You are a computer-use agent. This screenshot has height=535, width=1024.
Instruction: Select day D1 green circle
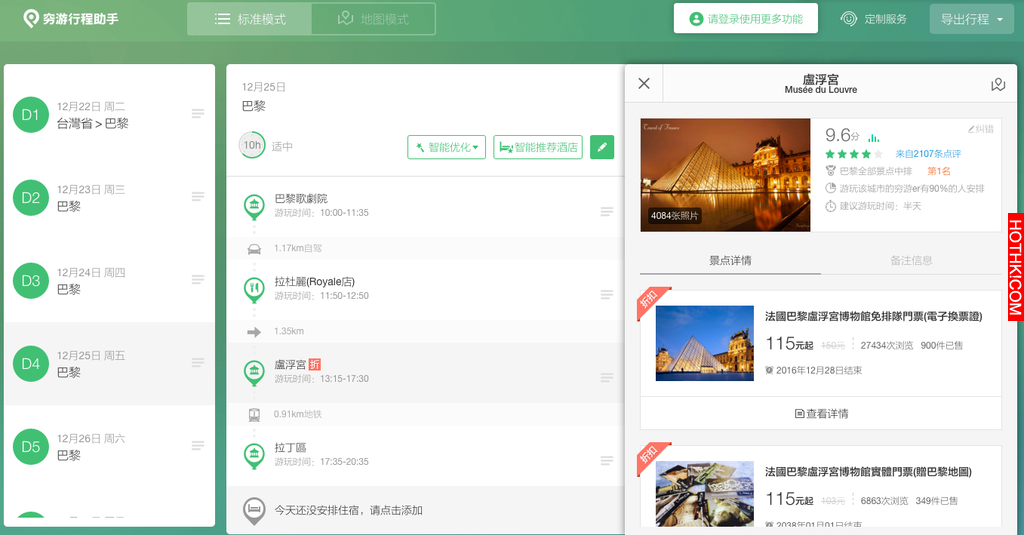pos(31,115)
